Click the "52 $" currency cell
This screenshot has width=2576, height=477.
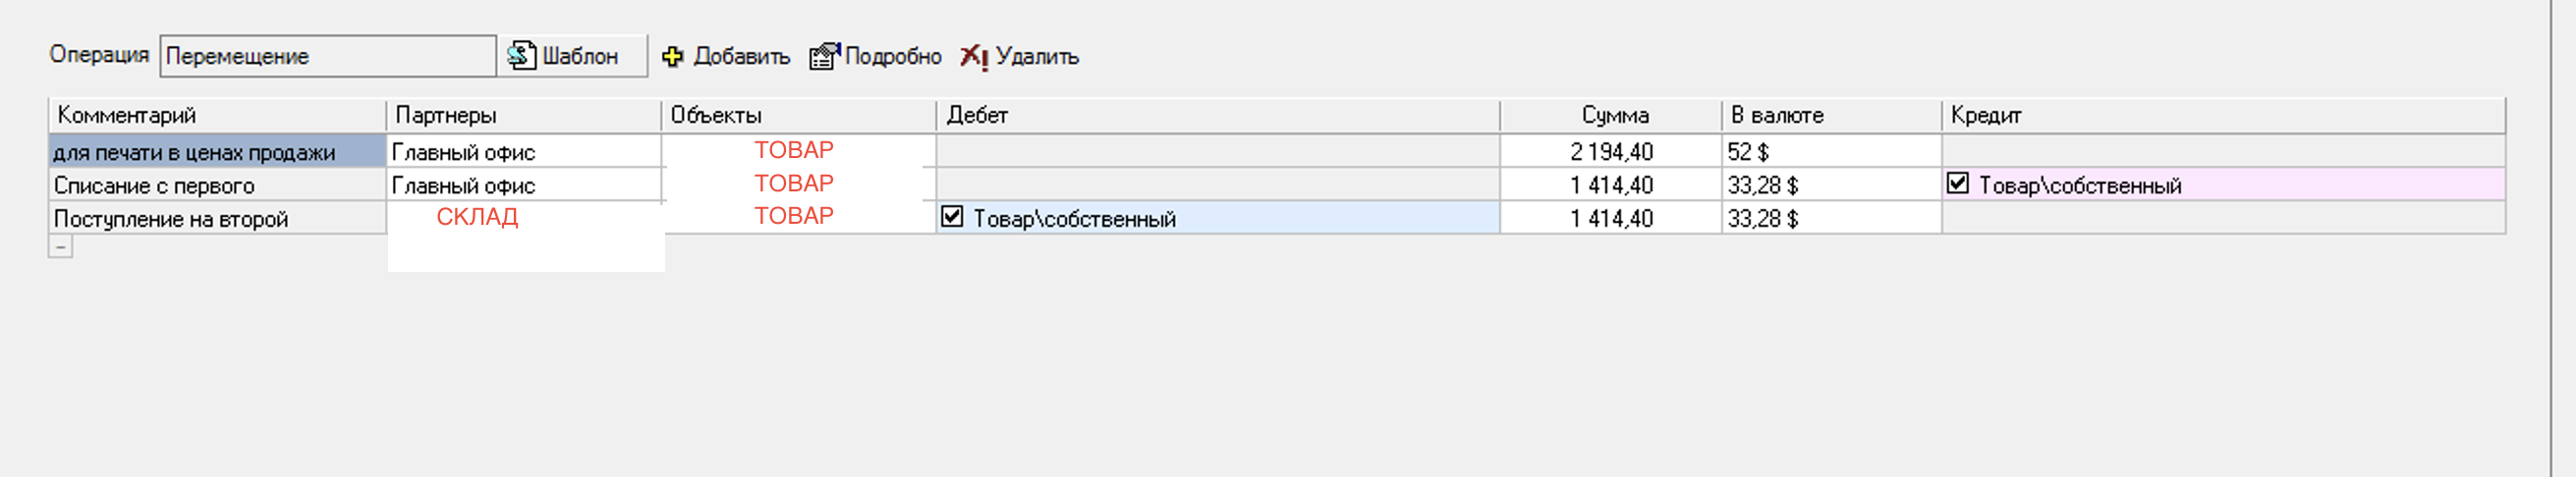pos(1830,152)
